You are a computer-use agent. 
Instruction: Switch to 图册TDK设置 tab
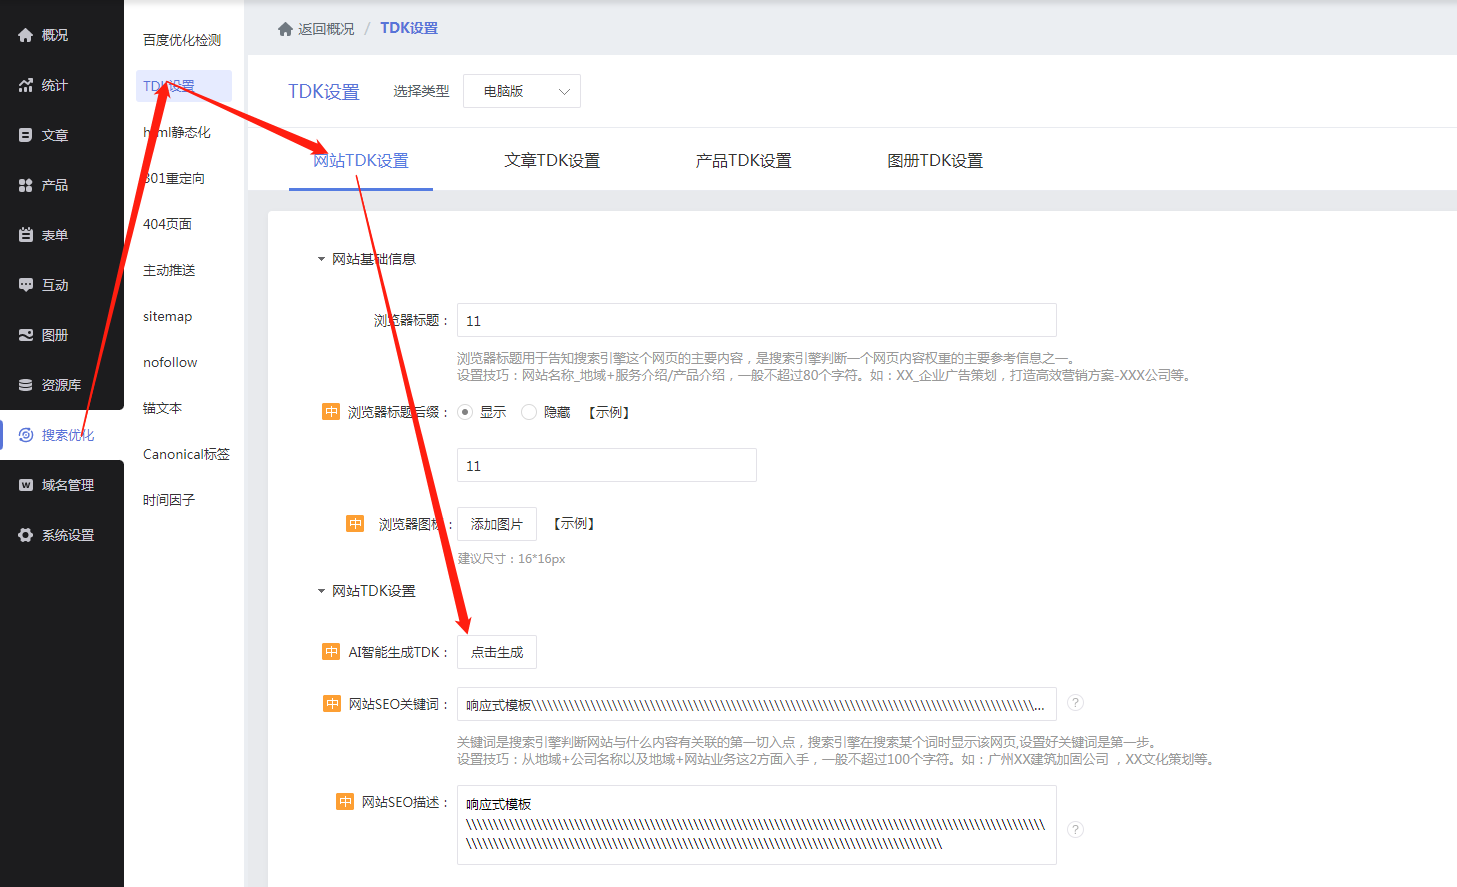click(935, 160)
